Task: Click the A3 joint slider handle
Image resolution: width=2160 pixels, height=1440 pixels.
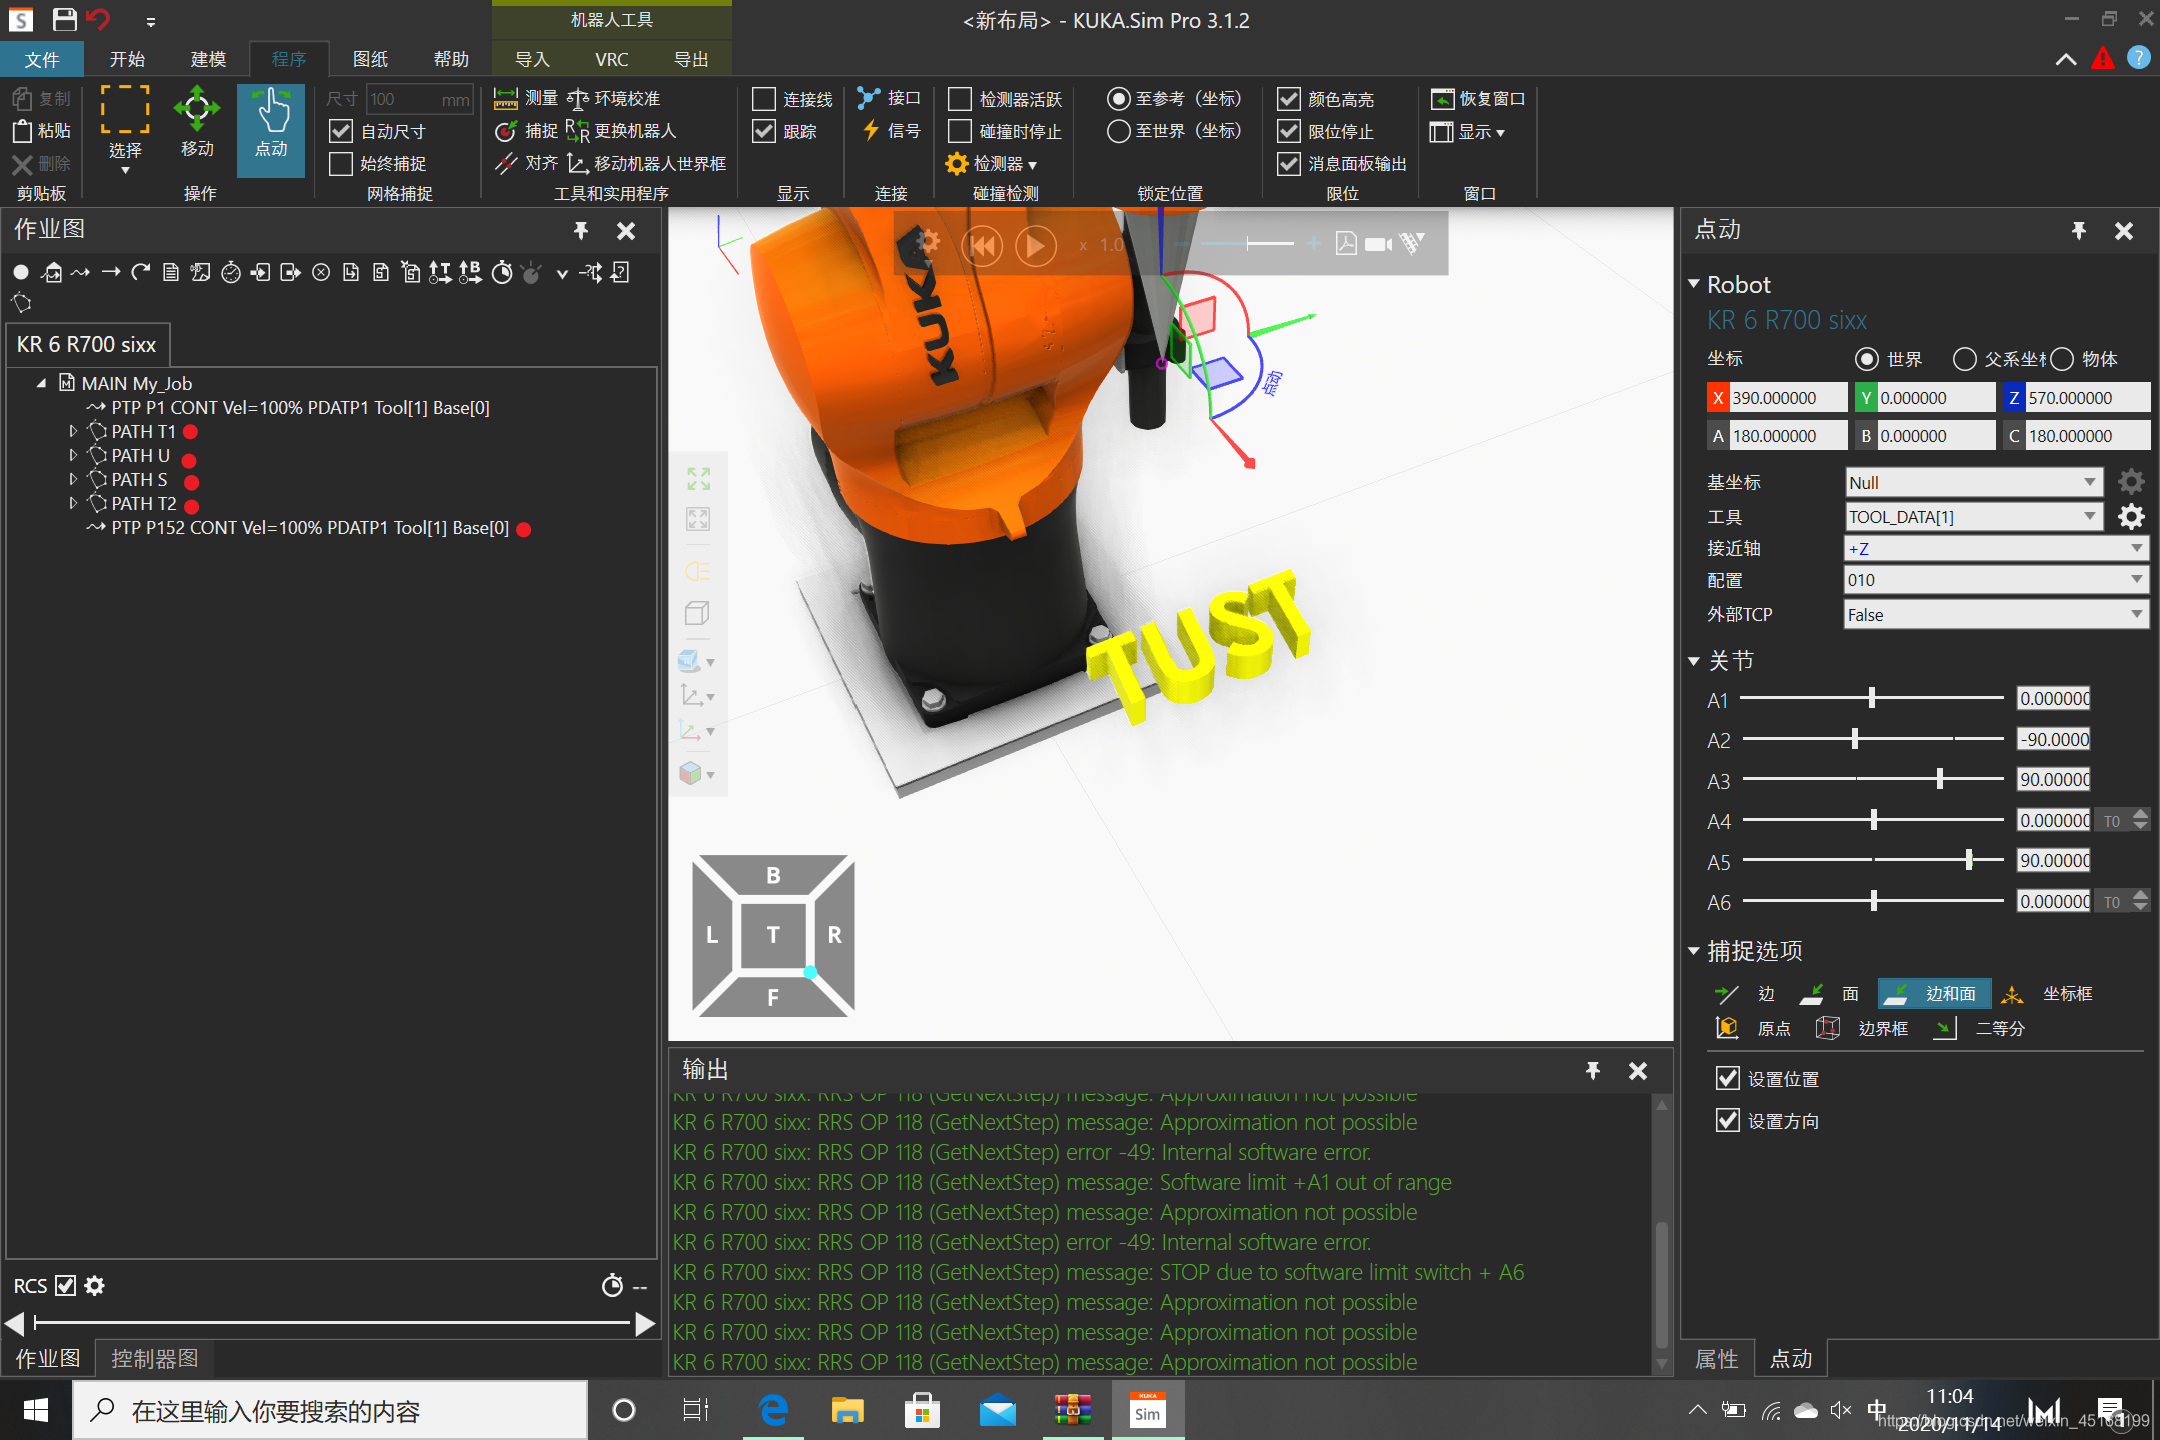Action: (x=1940, y=779)
